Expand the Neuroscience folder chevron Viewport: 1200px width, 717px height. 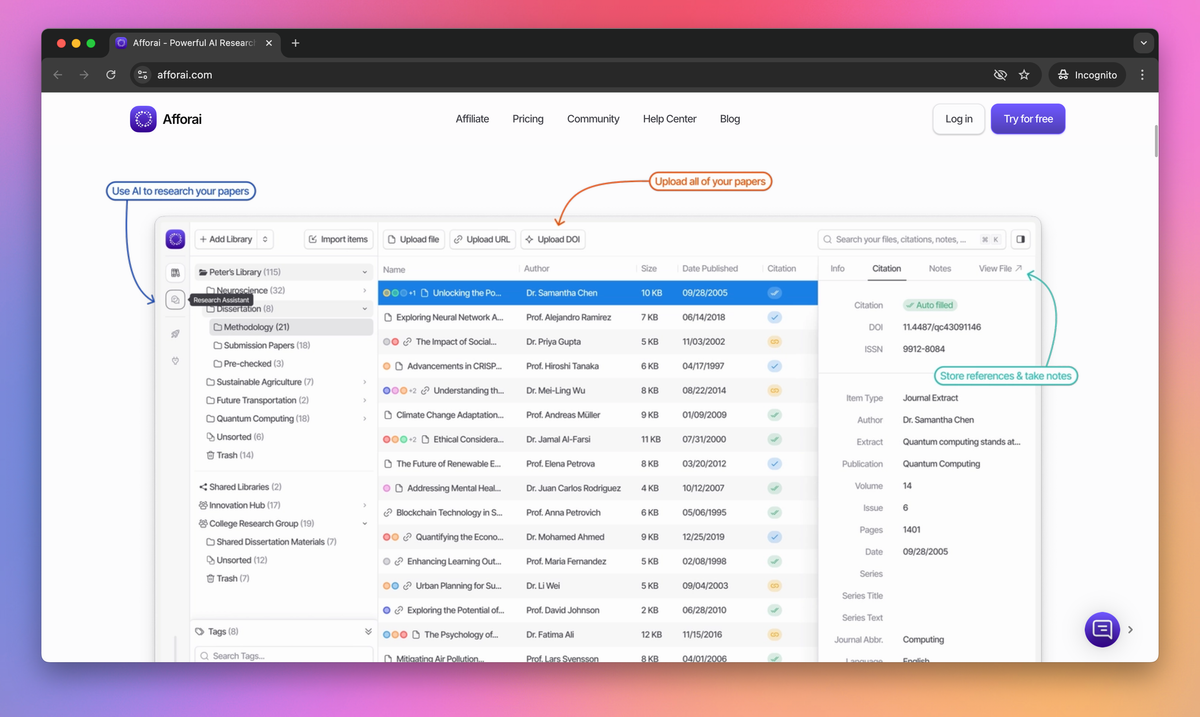(x=365, y=290)
